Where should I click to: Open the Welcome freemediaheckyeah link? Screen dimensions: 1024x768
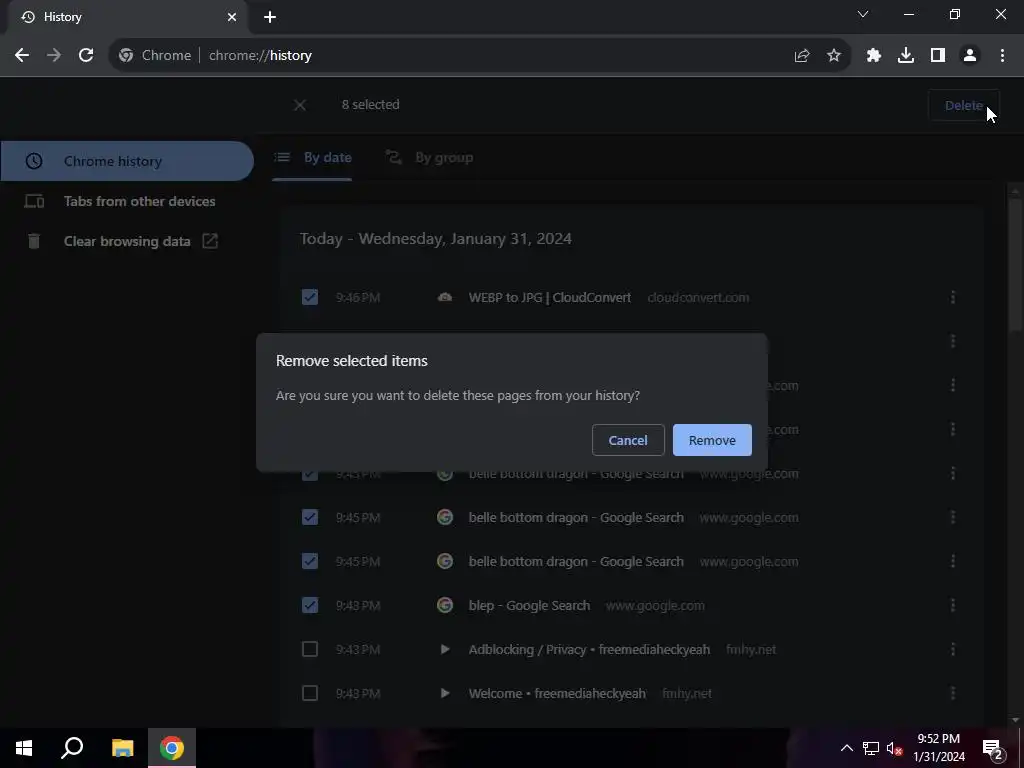pyautogui.click(x=557, y=693)
